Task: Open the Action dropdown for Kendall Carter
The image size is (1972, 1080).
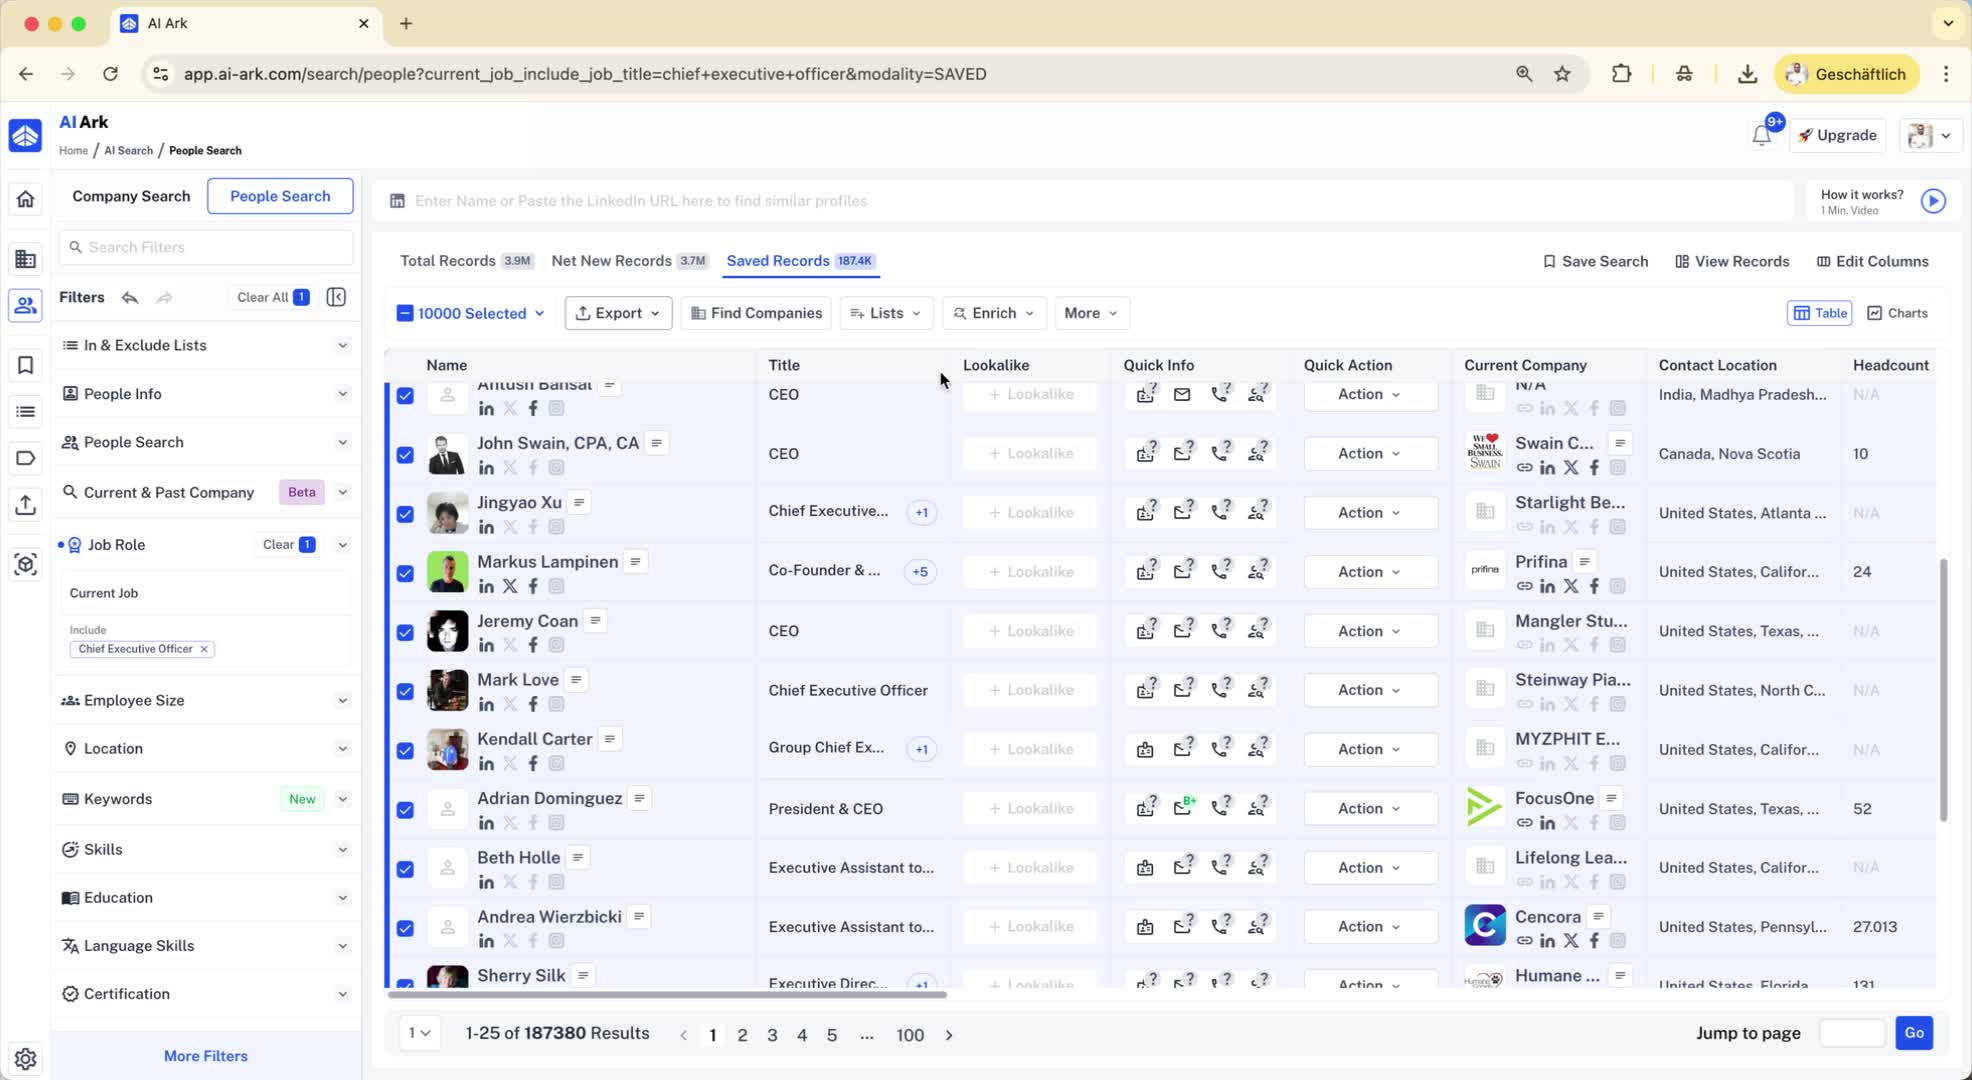Action: (1369, 749)
